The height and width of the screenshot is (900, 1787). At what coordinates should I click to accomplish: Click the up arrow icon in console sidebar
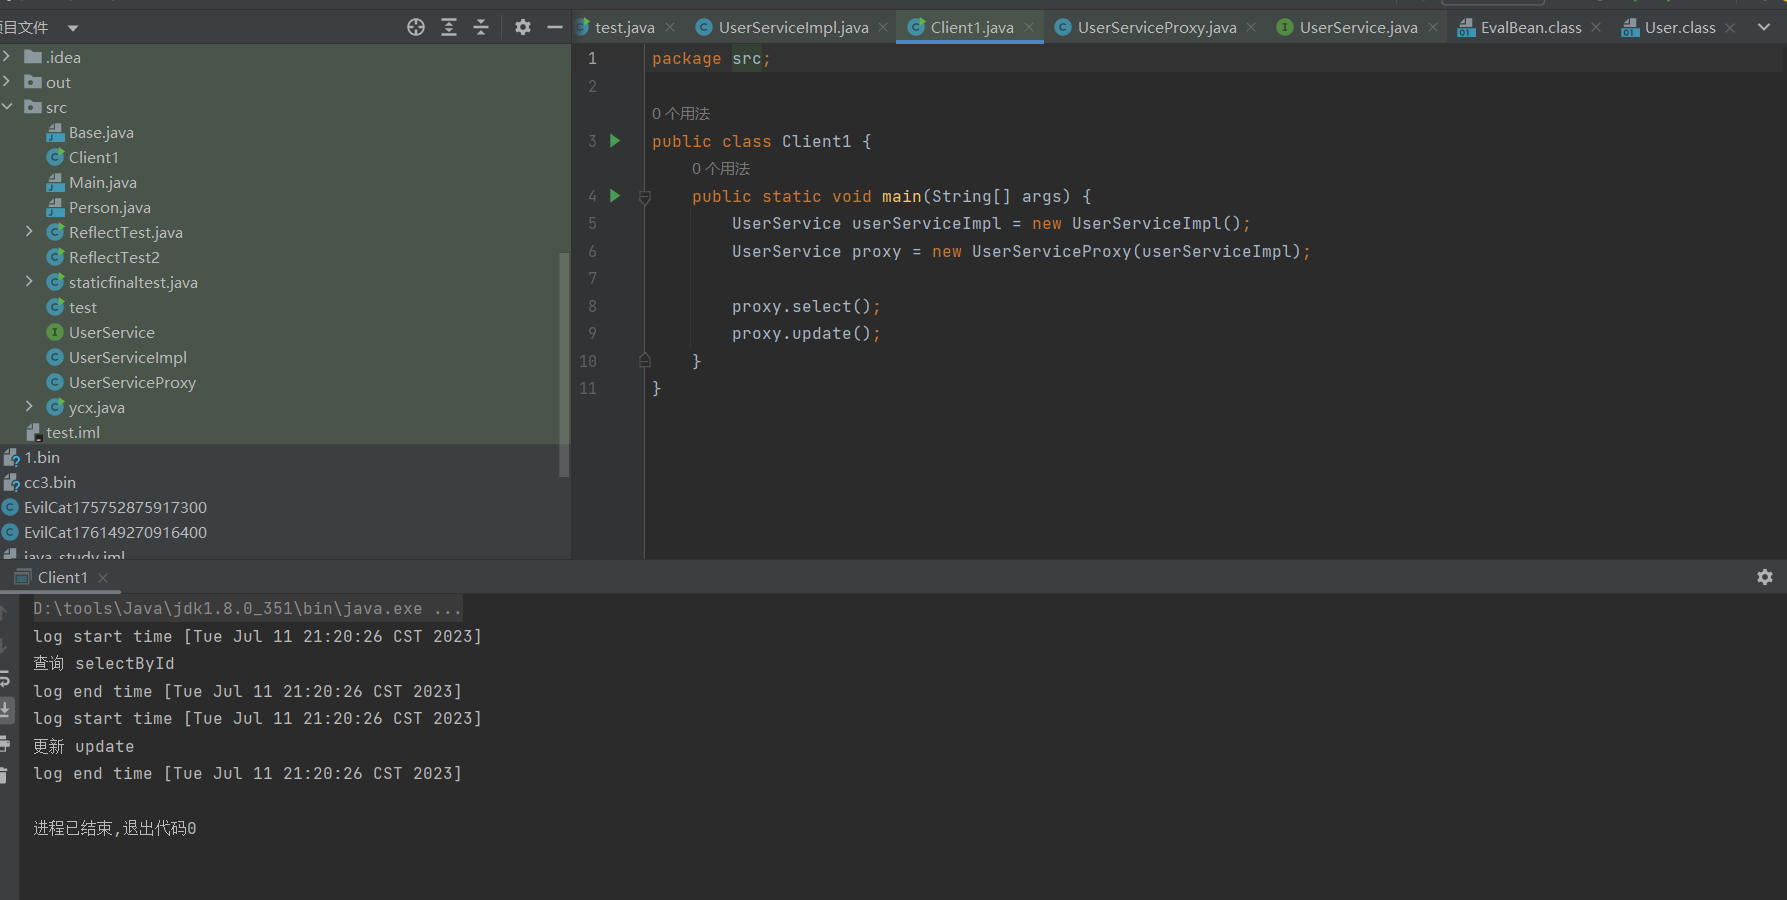pyautogui.click(x=4, y=612)
